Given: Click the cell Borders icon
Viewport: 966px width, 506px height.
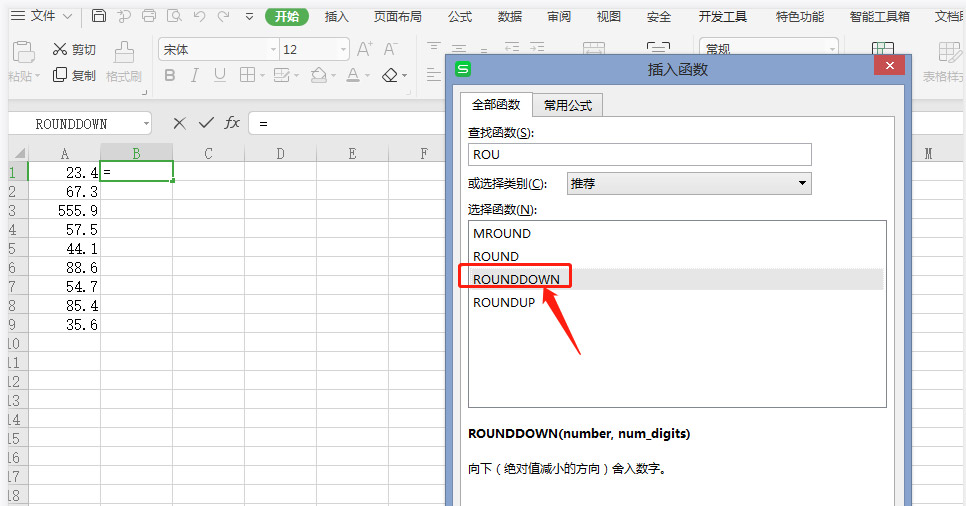Looking at the screenshot, I should 247,75.
